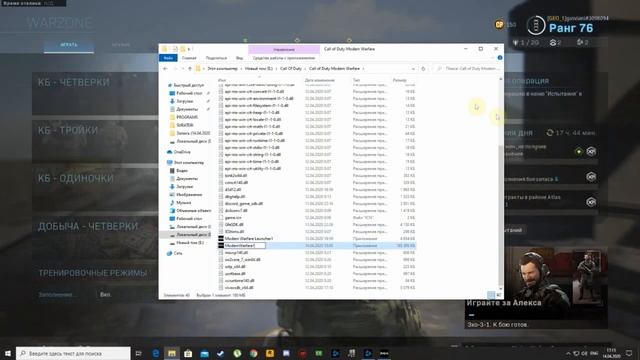Open the MW game icon on taskbar
The image size is (640, 360).
tap(384, 353)
